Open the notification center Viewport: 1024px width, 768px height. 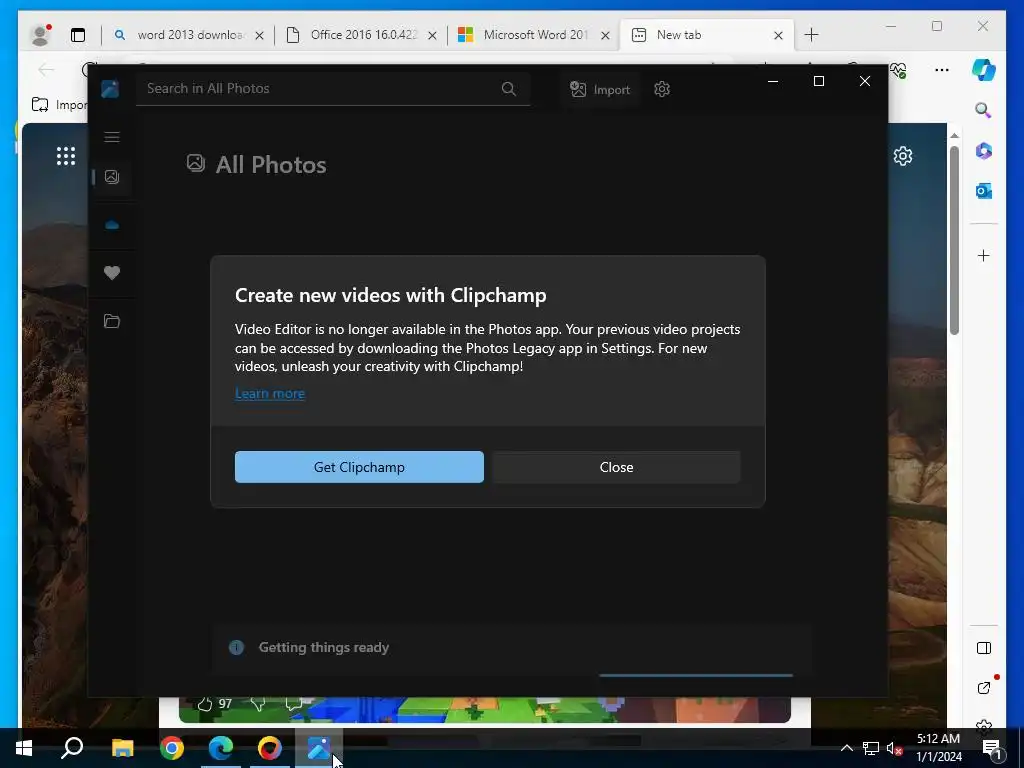tap(991, 748)
